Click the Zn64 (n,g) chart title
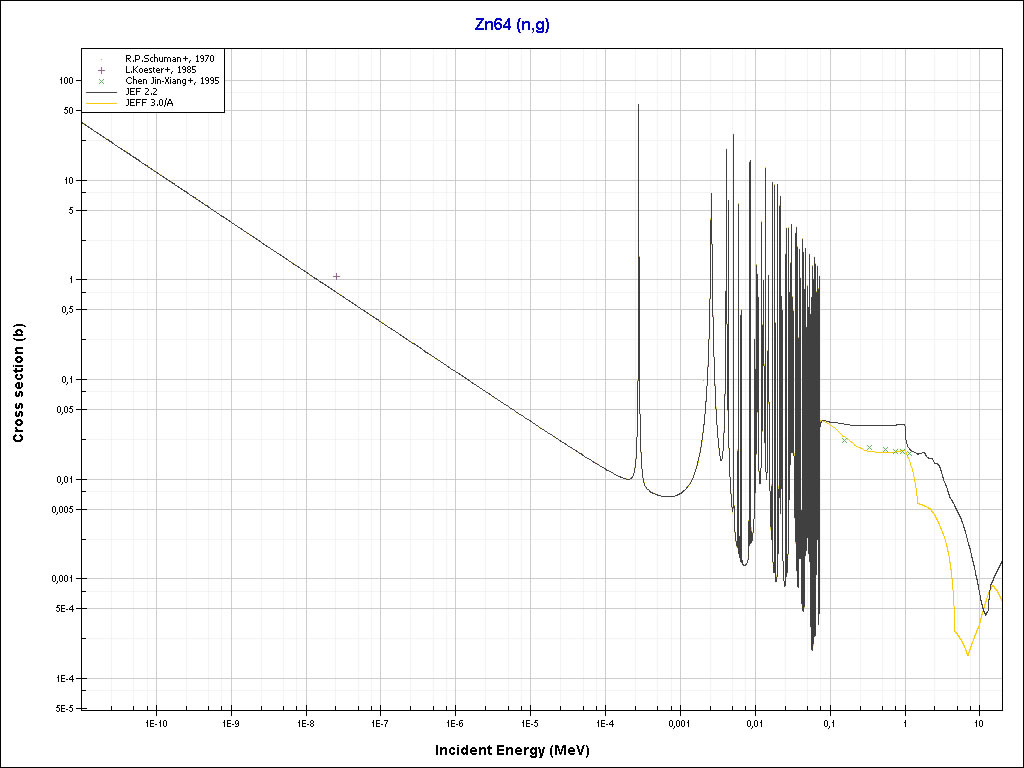The height and width of the screenshot is (768, 1024). click(x=511, y=25)
